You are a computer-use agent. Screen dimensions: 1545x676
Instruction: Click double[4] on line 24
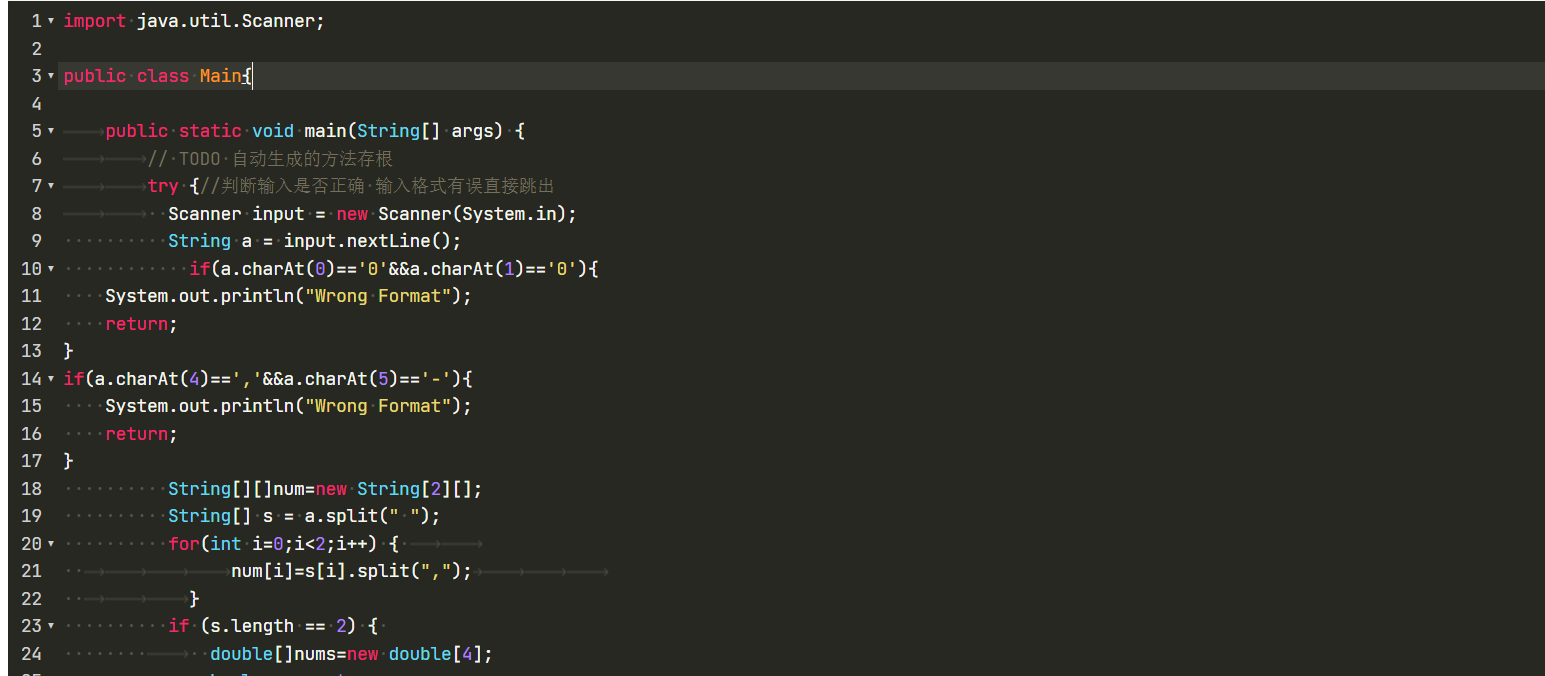[x=440, y=654]
